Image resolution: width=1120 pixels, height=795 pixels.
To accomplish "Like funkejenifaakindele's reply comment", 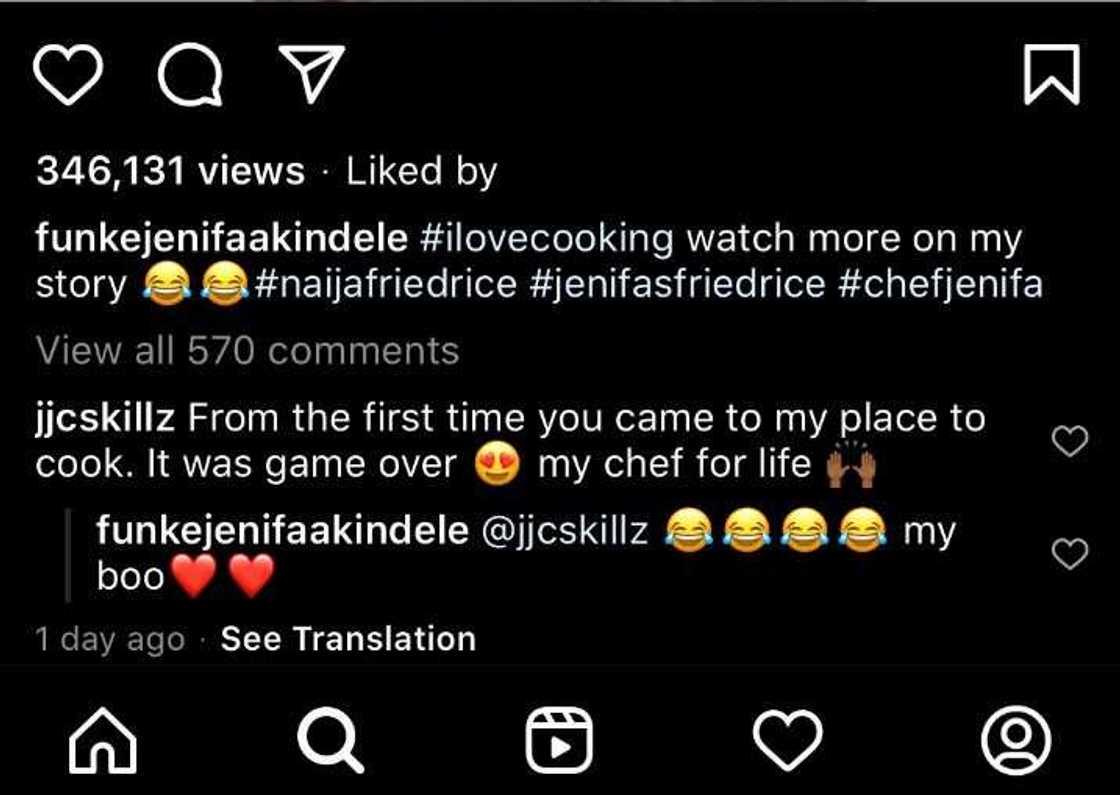I will click(1070, 553).
